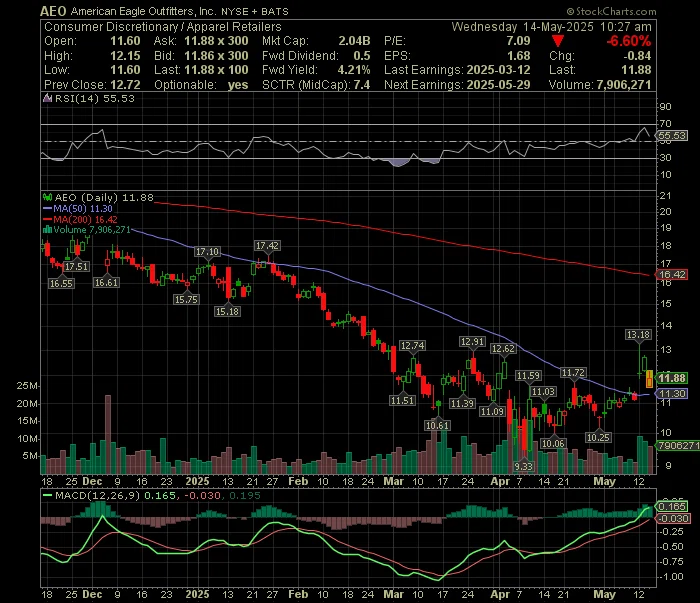Click the Open value 11.60
The image size is (700, 603).
pos(125,41)
